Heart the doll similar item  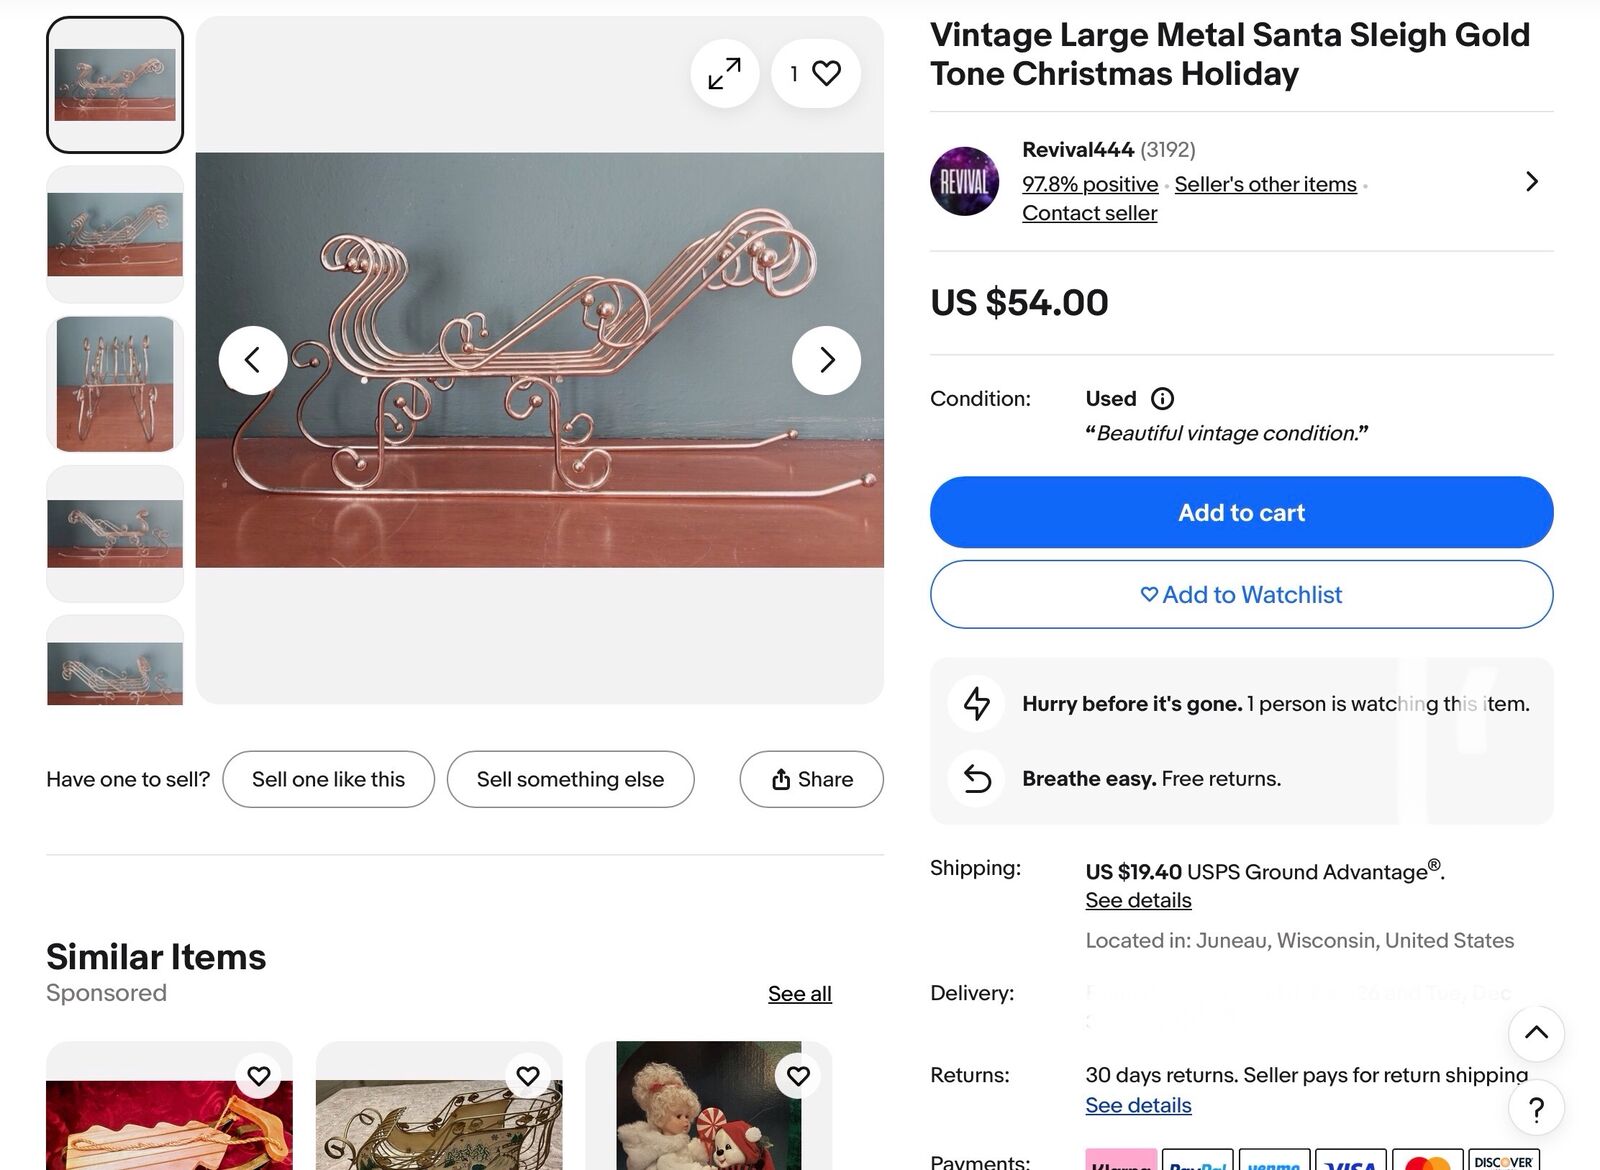coord(798,1076)
